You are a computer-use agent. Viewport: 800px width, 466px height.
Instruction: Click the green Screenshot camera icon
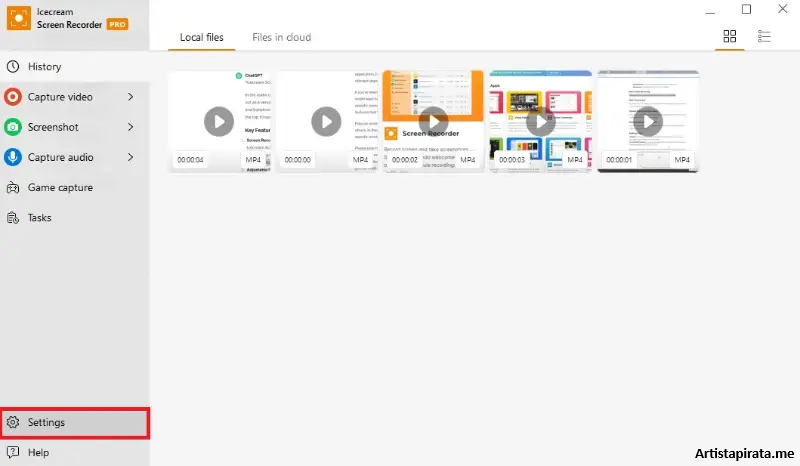[x=13, y=127]
